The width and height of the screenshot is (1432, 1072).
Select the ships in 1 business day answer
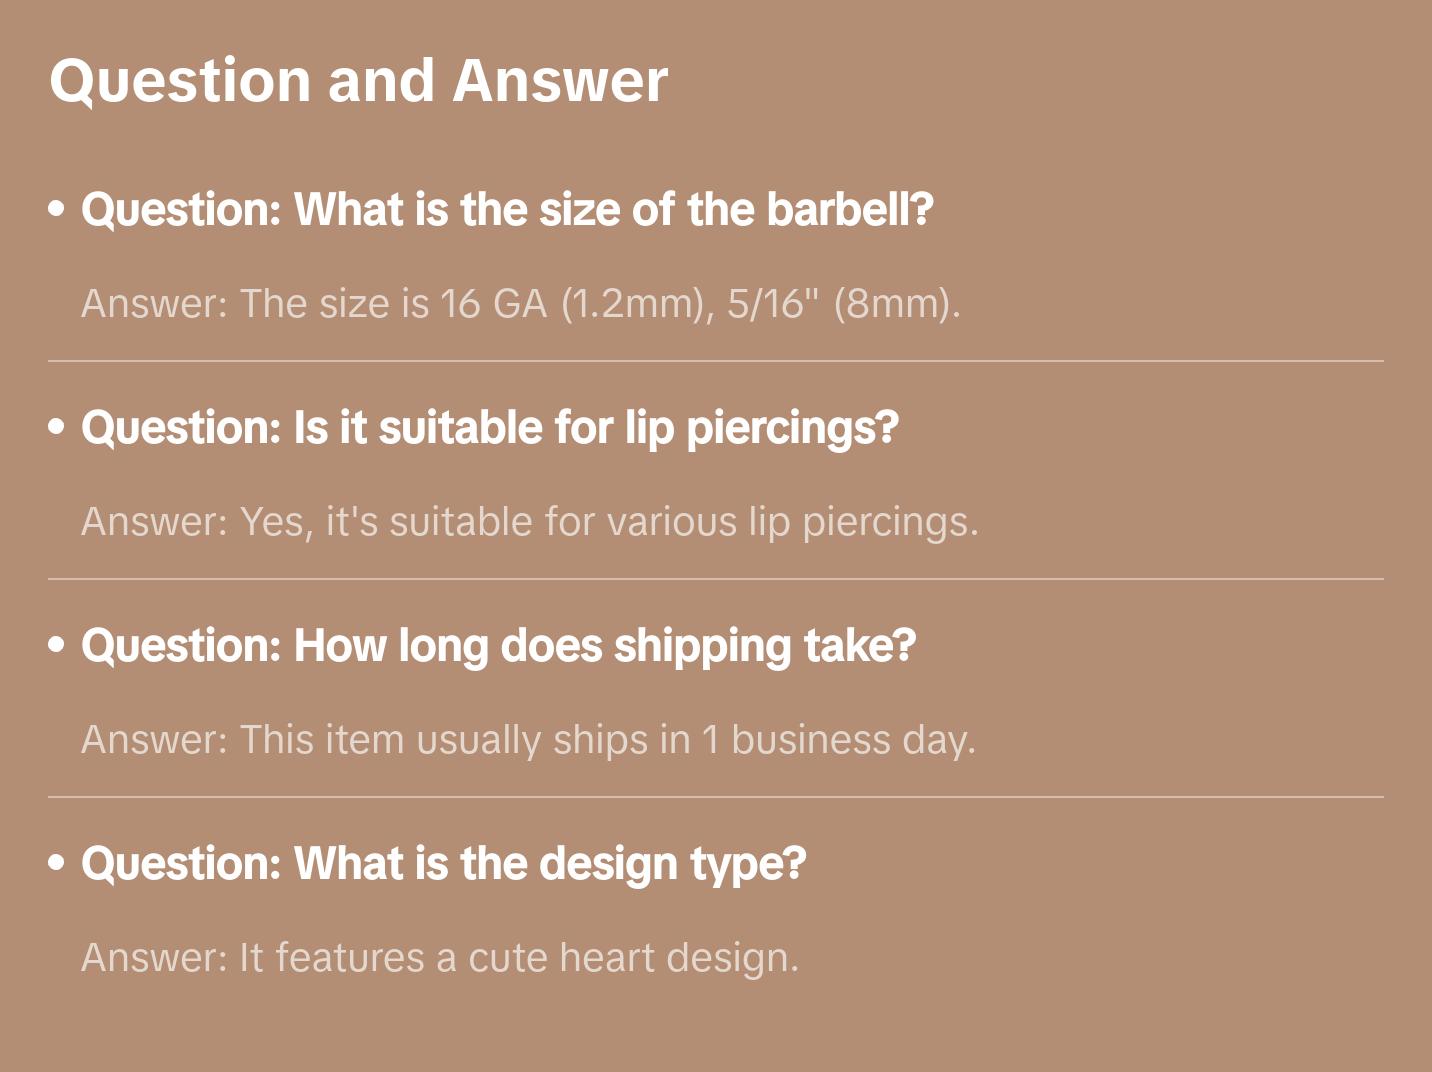(528, 740)
